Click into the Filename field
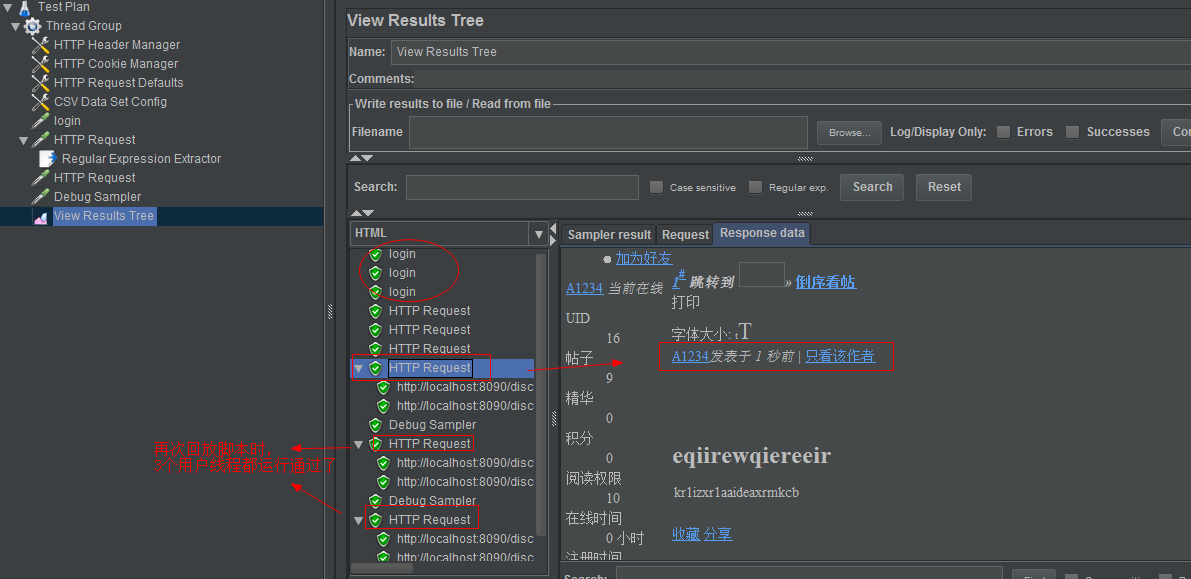This screenshot has width=1191, height=579. (x=608, y=132)
